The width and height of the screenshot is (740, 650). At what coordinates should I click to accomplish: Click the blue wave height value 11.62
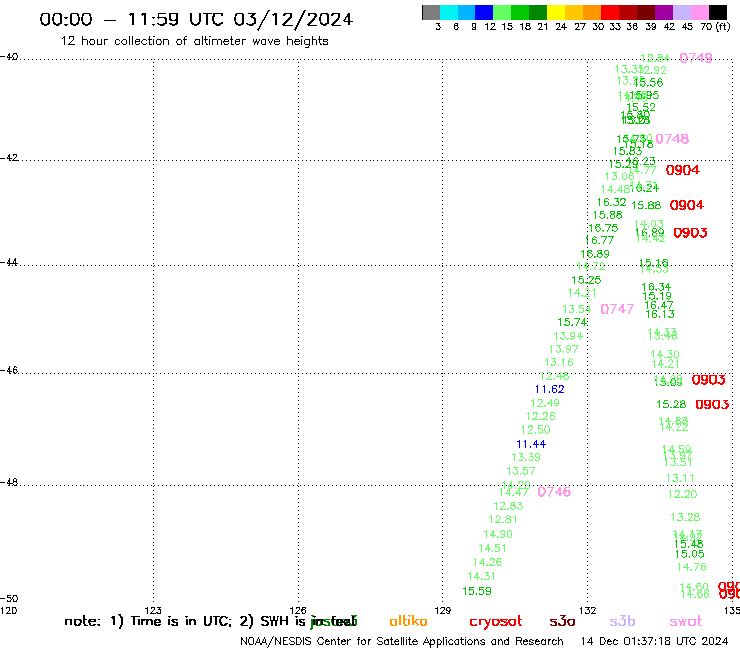(549, 389)
